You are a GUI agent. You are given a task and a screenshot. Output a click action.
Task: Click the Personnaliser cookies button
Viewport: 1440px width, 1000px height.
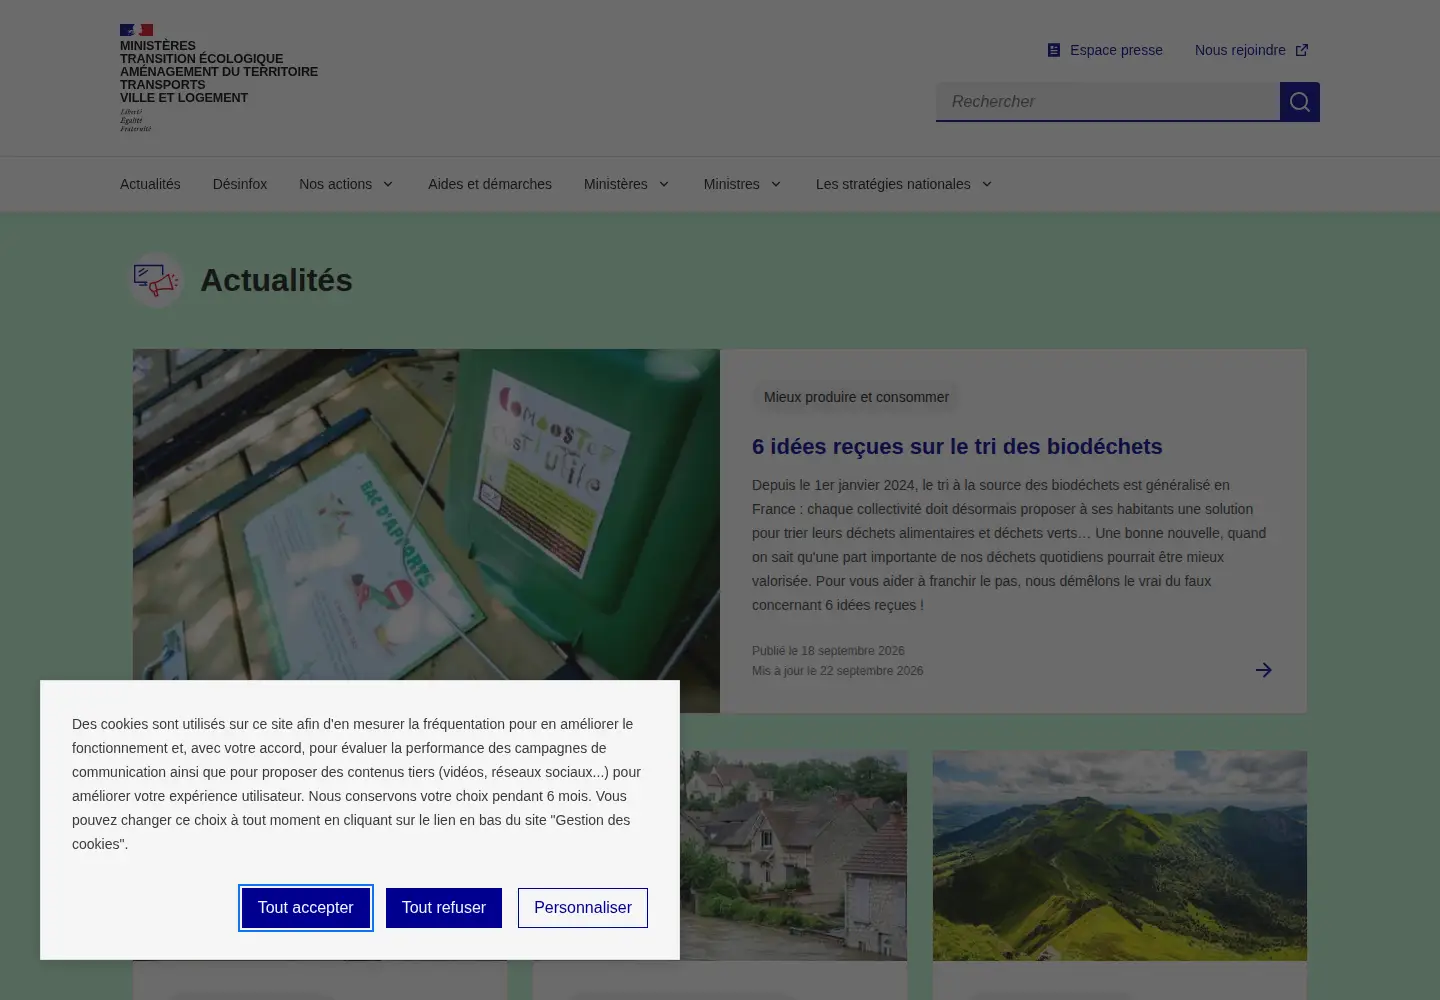[583, 908]
